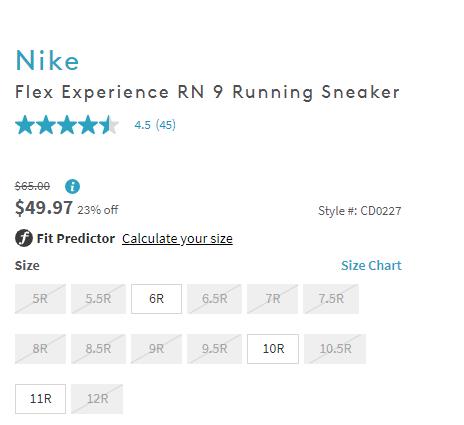
Task: Select size 10R
Action: coord(273,349)
